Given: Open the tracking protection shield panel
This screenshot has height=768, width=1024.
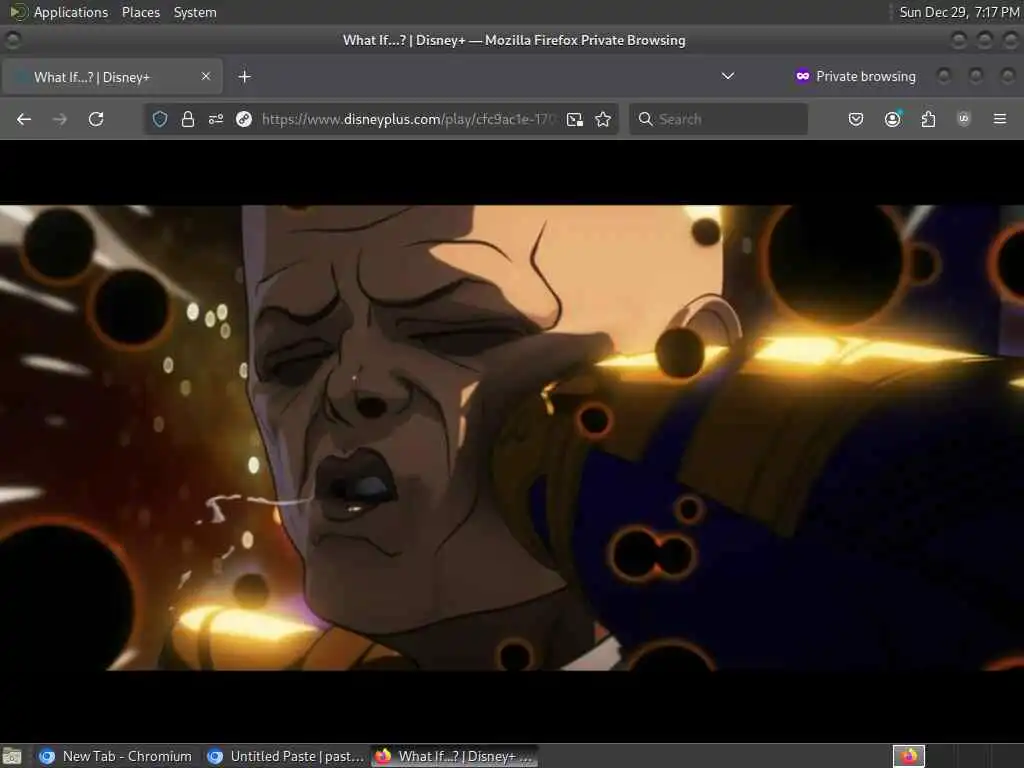Looking at the screenshot, I should [160, 119].
